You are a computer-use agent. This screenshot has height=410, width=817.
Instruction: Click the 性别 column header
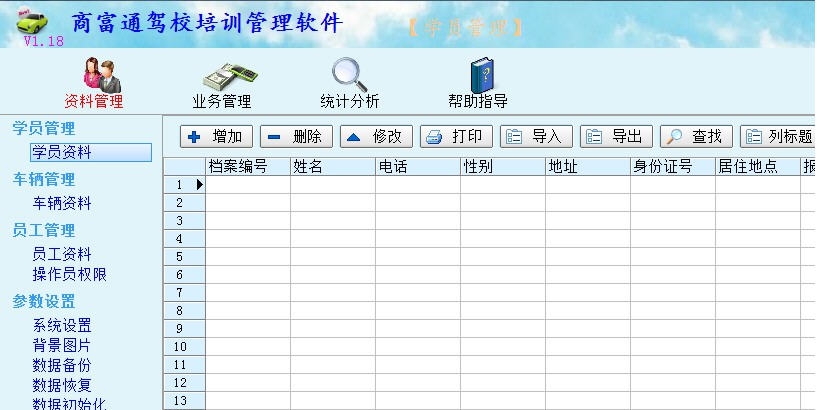503,167
